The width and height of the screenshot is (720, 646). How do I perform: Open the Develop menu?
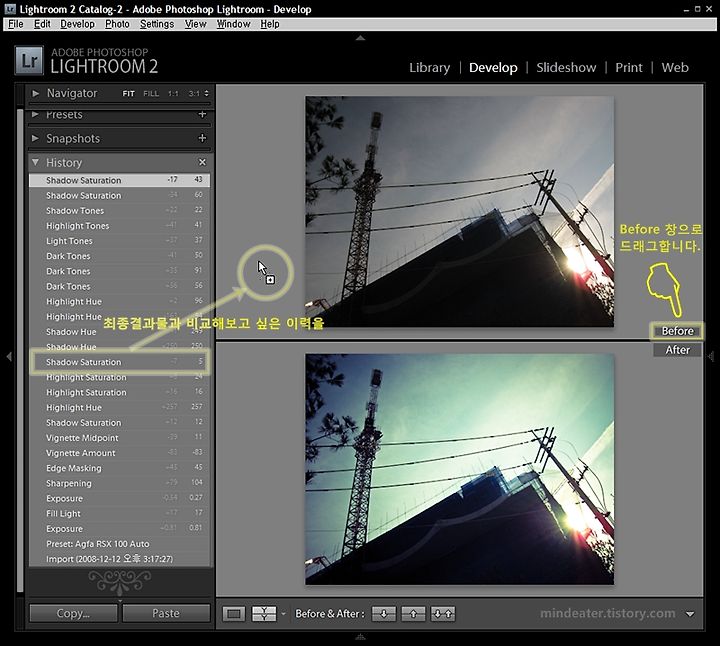77,24
